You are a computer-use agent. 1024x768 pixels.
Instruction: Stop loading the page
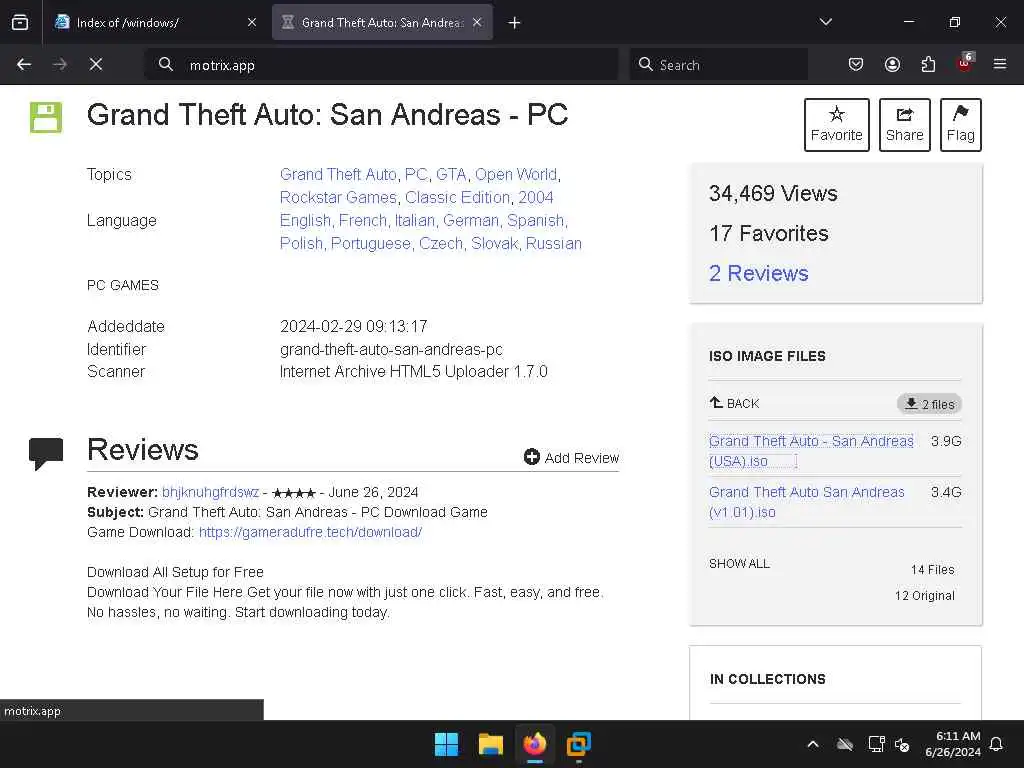coord(96,65)
